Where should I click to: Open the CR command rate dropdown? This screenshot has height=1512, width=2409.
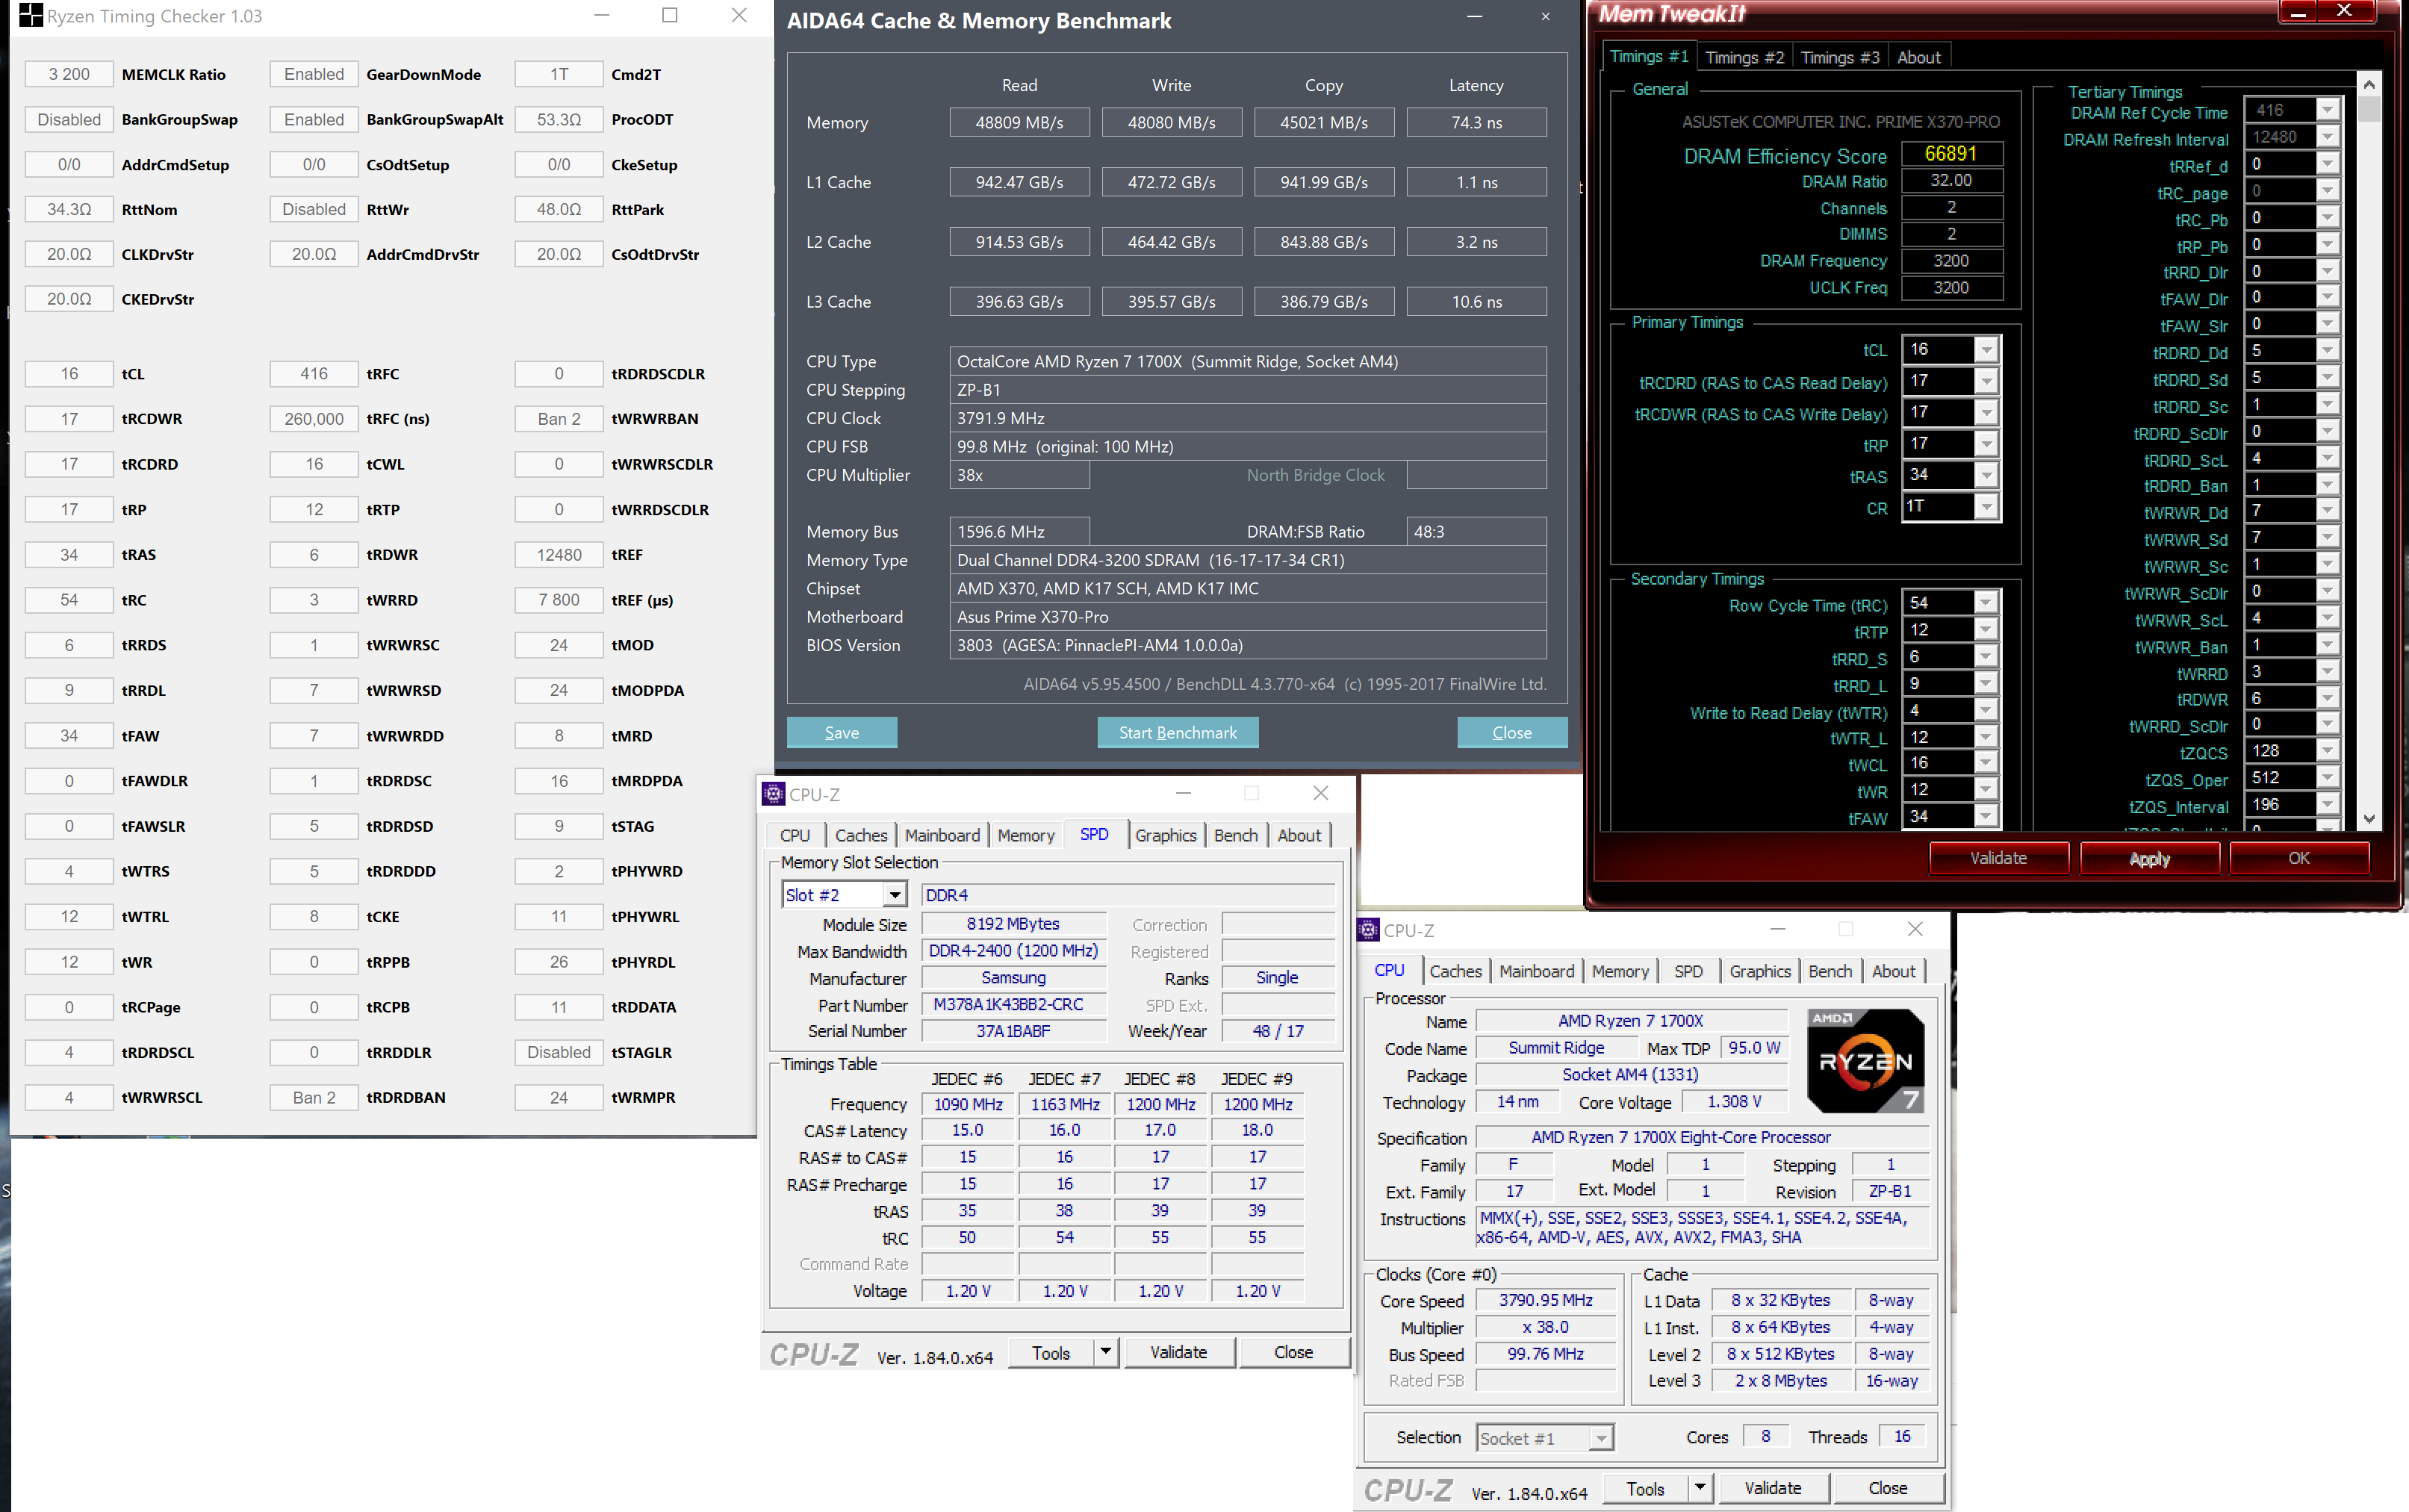[1986, 507]
